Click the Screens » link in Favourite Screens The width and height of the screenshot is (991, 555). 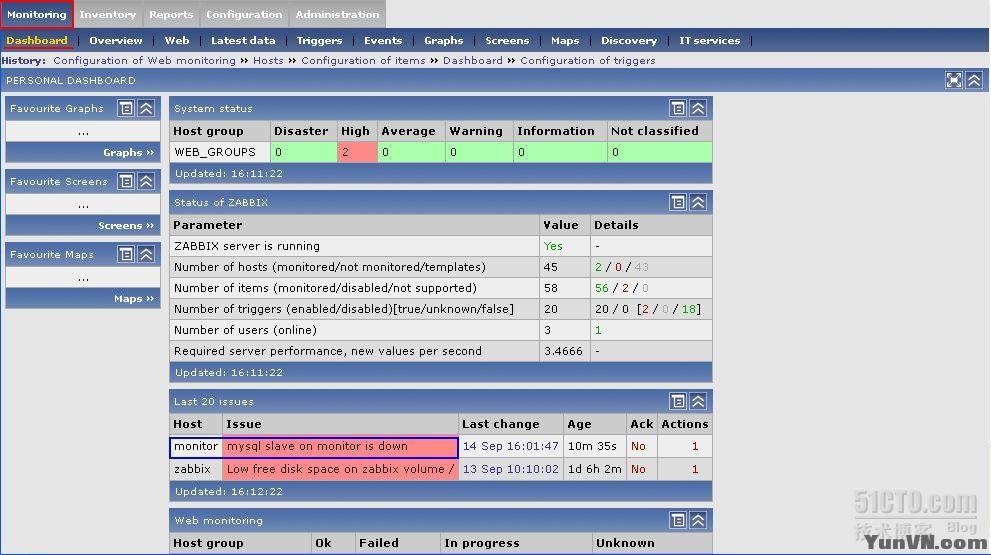coord(126,226)
